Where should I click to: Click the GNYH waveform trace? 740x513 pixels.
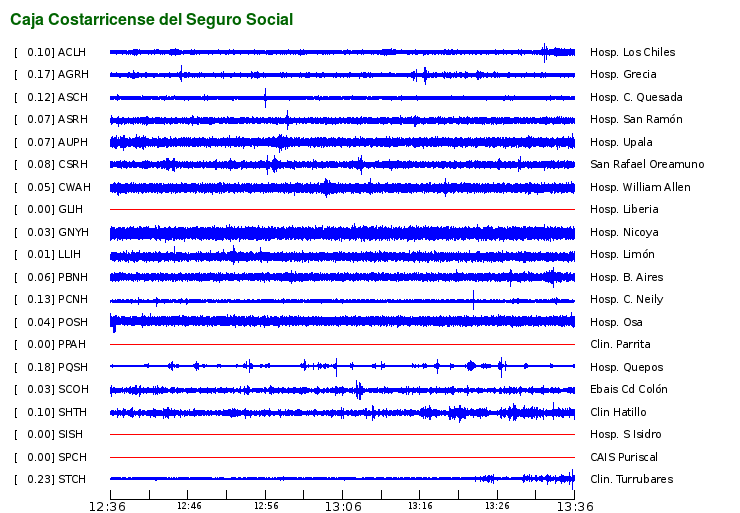pyautogui.click(x=342, y=233)
